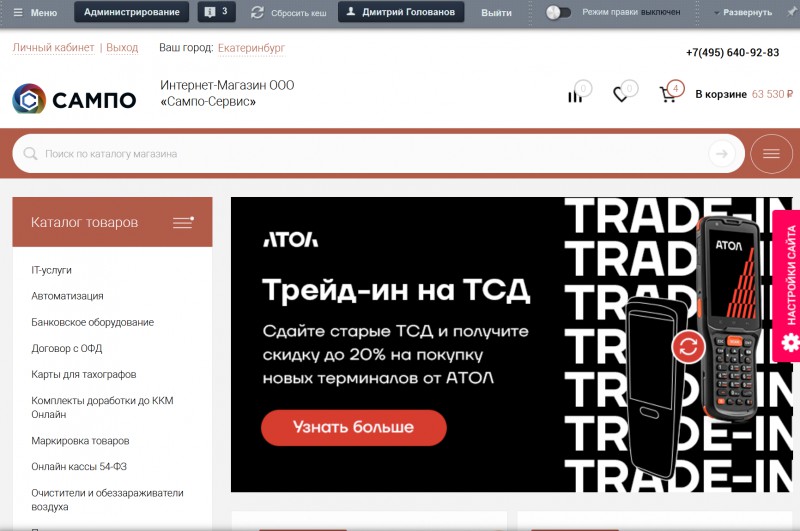The width and height of the screenshot is (800, 531).
Task: Open product comparison bars icon
Action: [575, 95]
